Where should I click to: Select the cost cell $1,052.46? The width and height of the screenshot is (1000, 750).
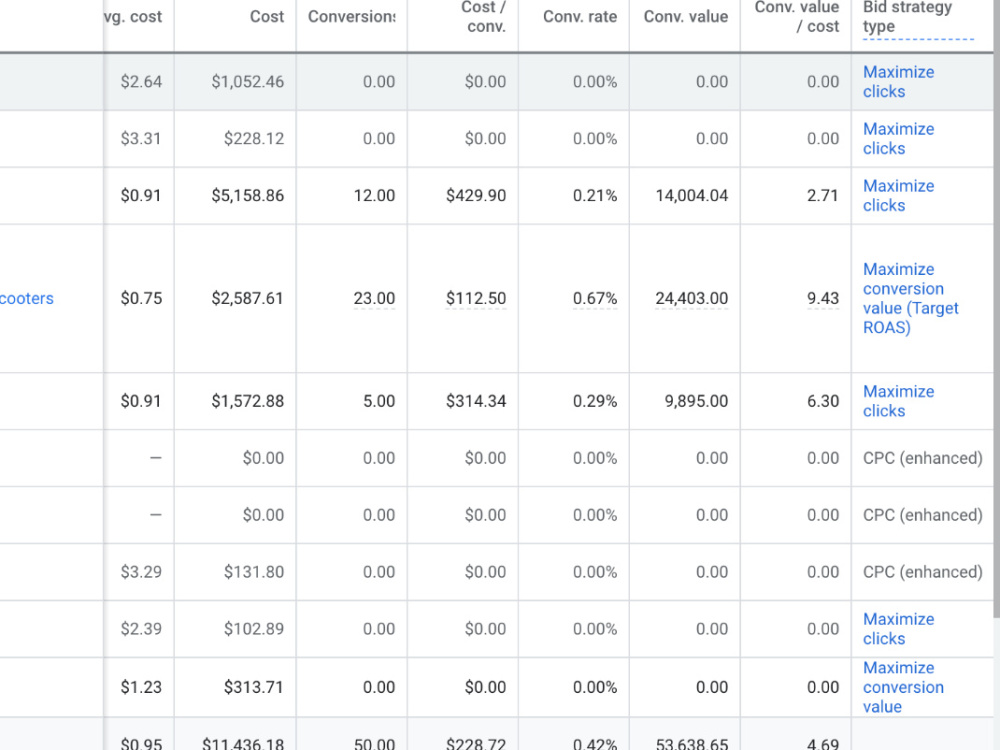[x=247, y=82]
